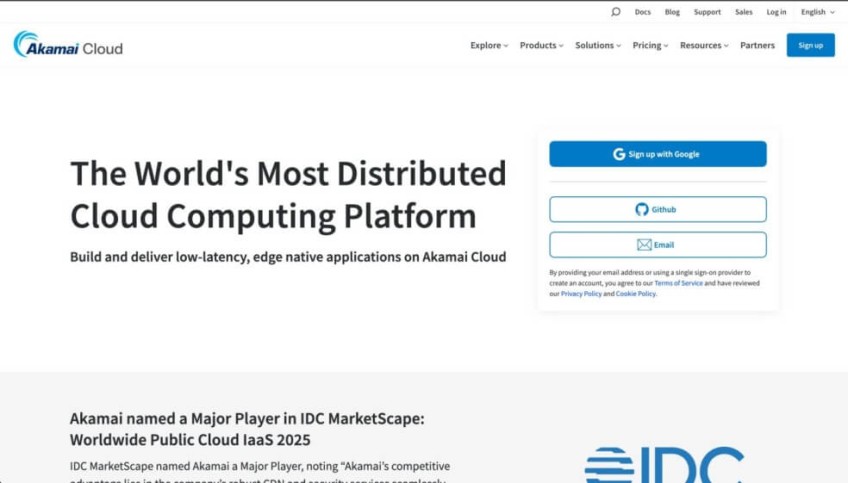This screenshot has width=848, height=483.
Task: Click the Github octocat icon
Action: coord(642,209)
